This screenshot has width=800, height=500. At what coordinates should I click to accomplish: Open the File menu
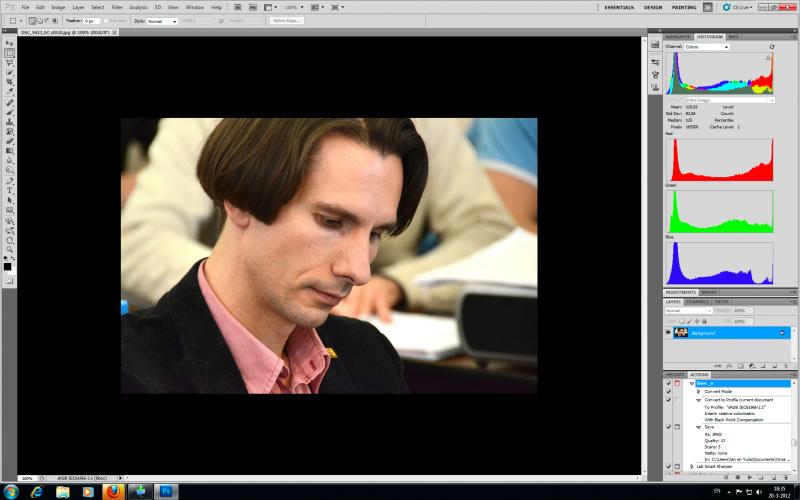25,7
